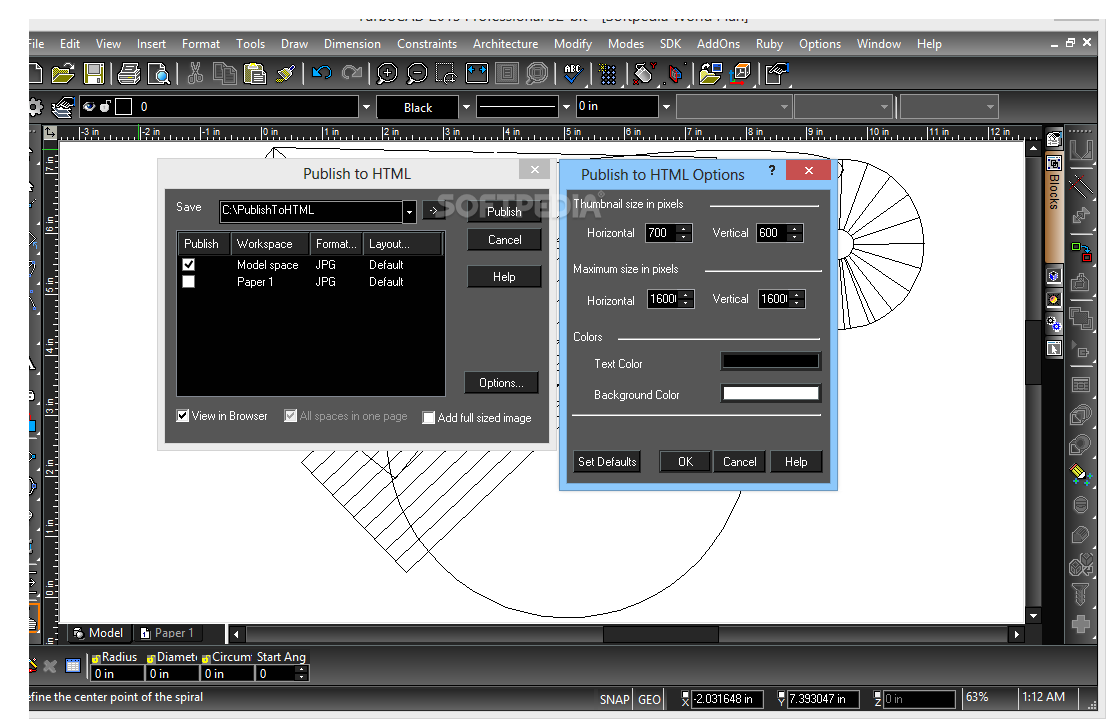Click the 3D workplane cube icon
Viewport: 1106px width, 719px height.
(x=742, y=73)
